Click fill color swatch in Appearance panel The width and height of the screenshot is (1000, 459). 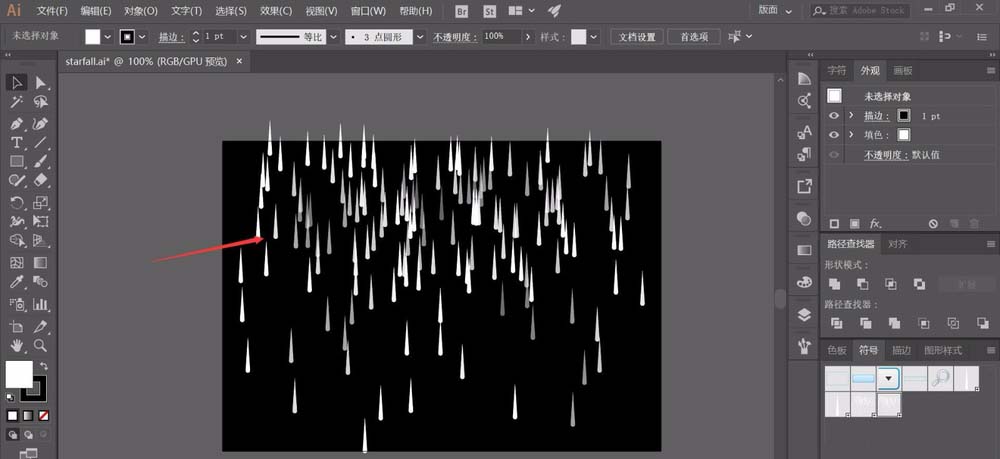coord(904,135)
